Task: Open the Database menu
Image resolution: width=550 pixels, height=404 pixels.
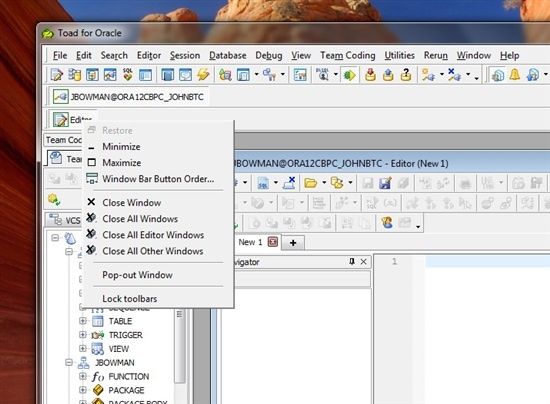Action: (228, 55)
